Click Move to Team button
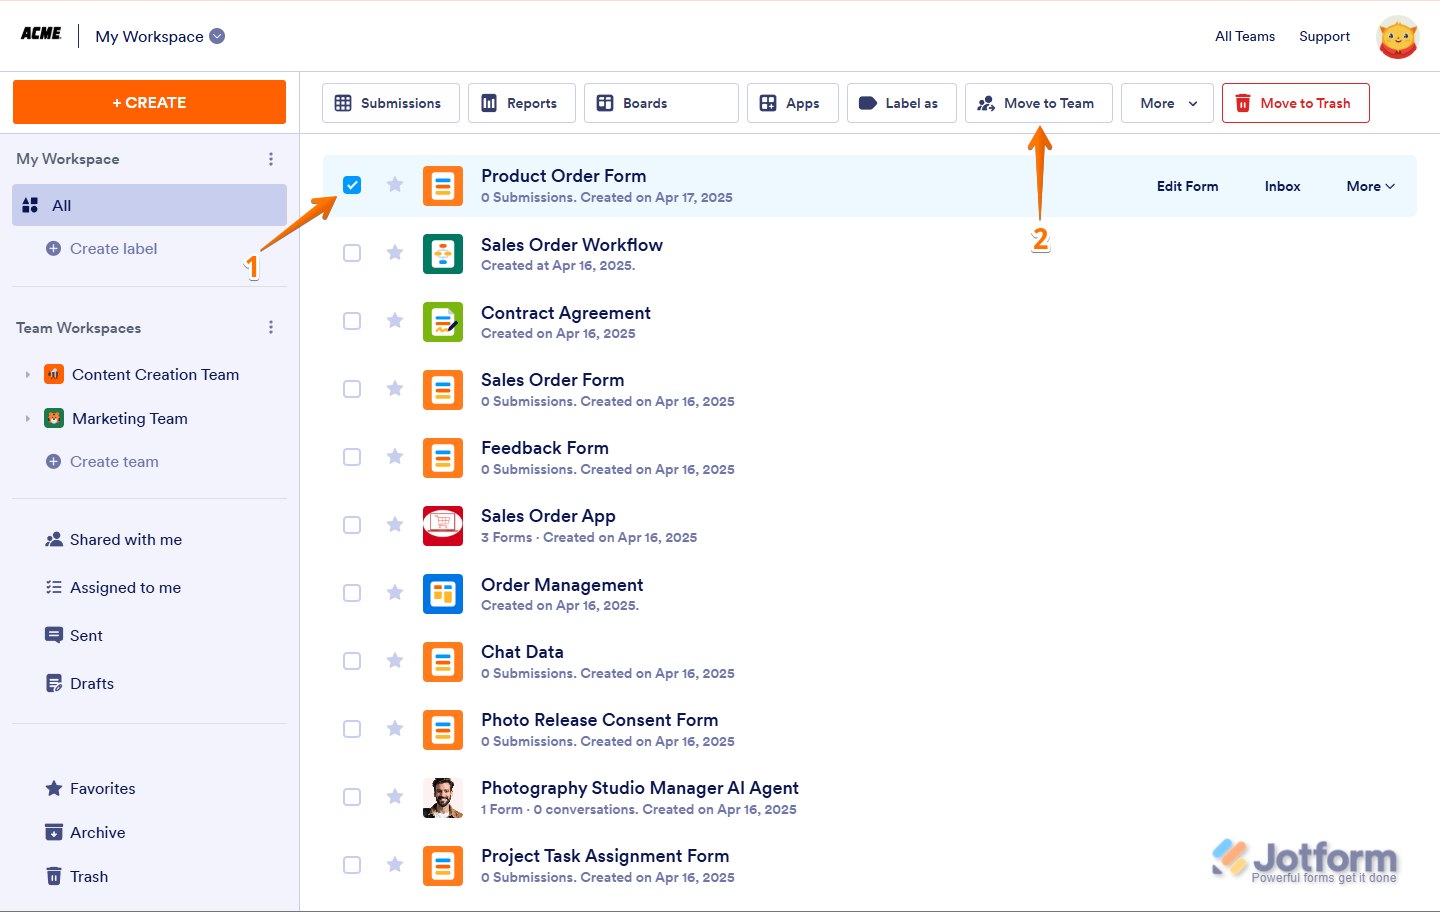This screenshot has height=912, width=1440. (1038, 103)
